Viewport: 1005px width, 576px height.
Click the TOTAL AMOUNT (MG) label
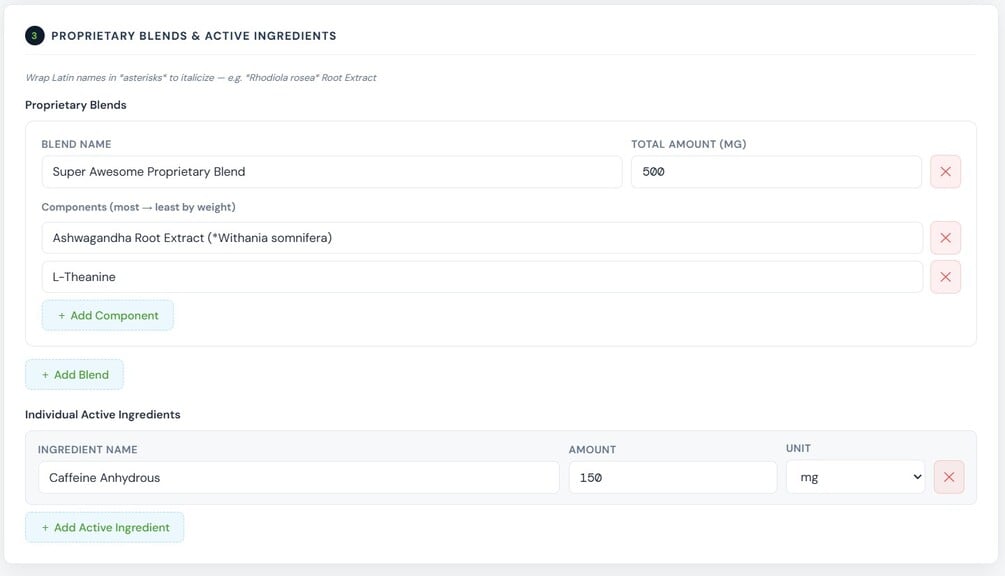(688, 144)
